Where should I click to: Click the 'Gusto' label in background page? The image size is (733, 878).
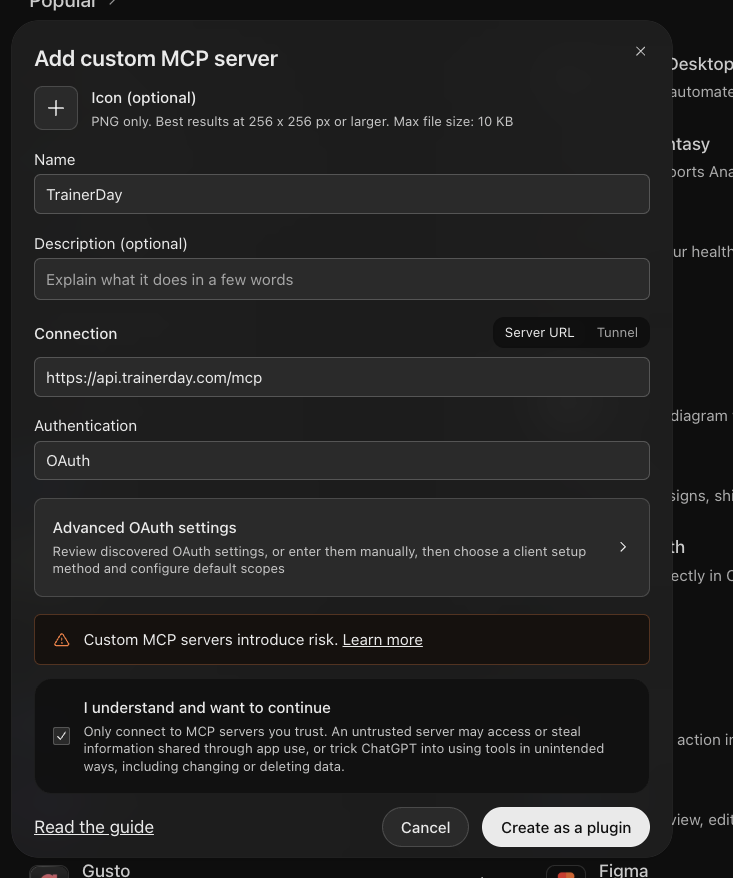click(x=106, y=870)
